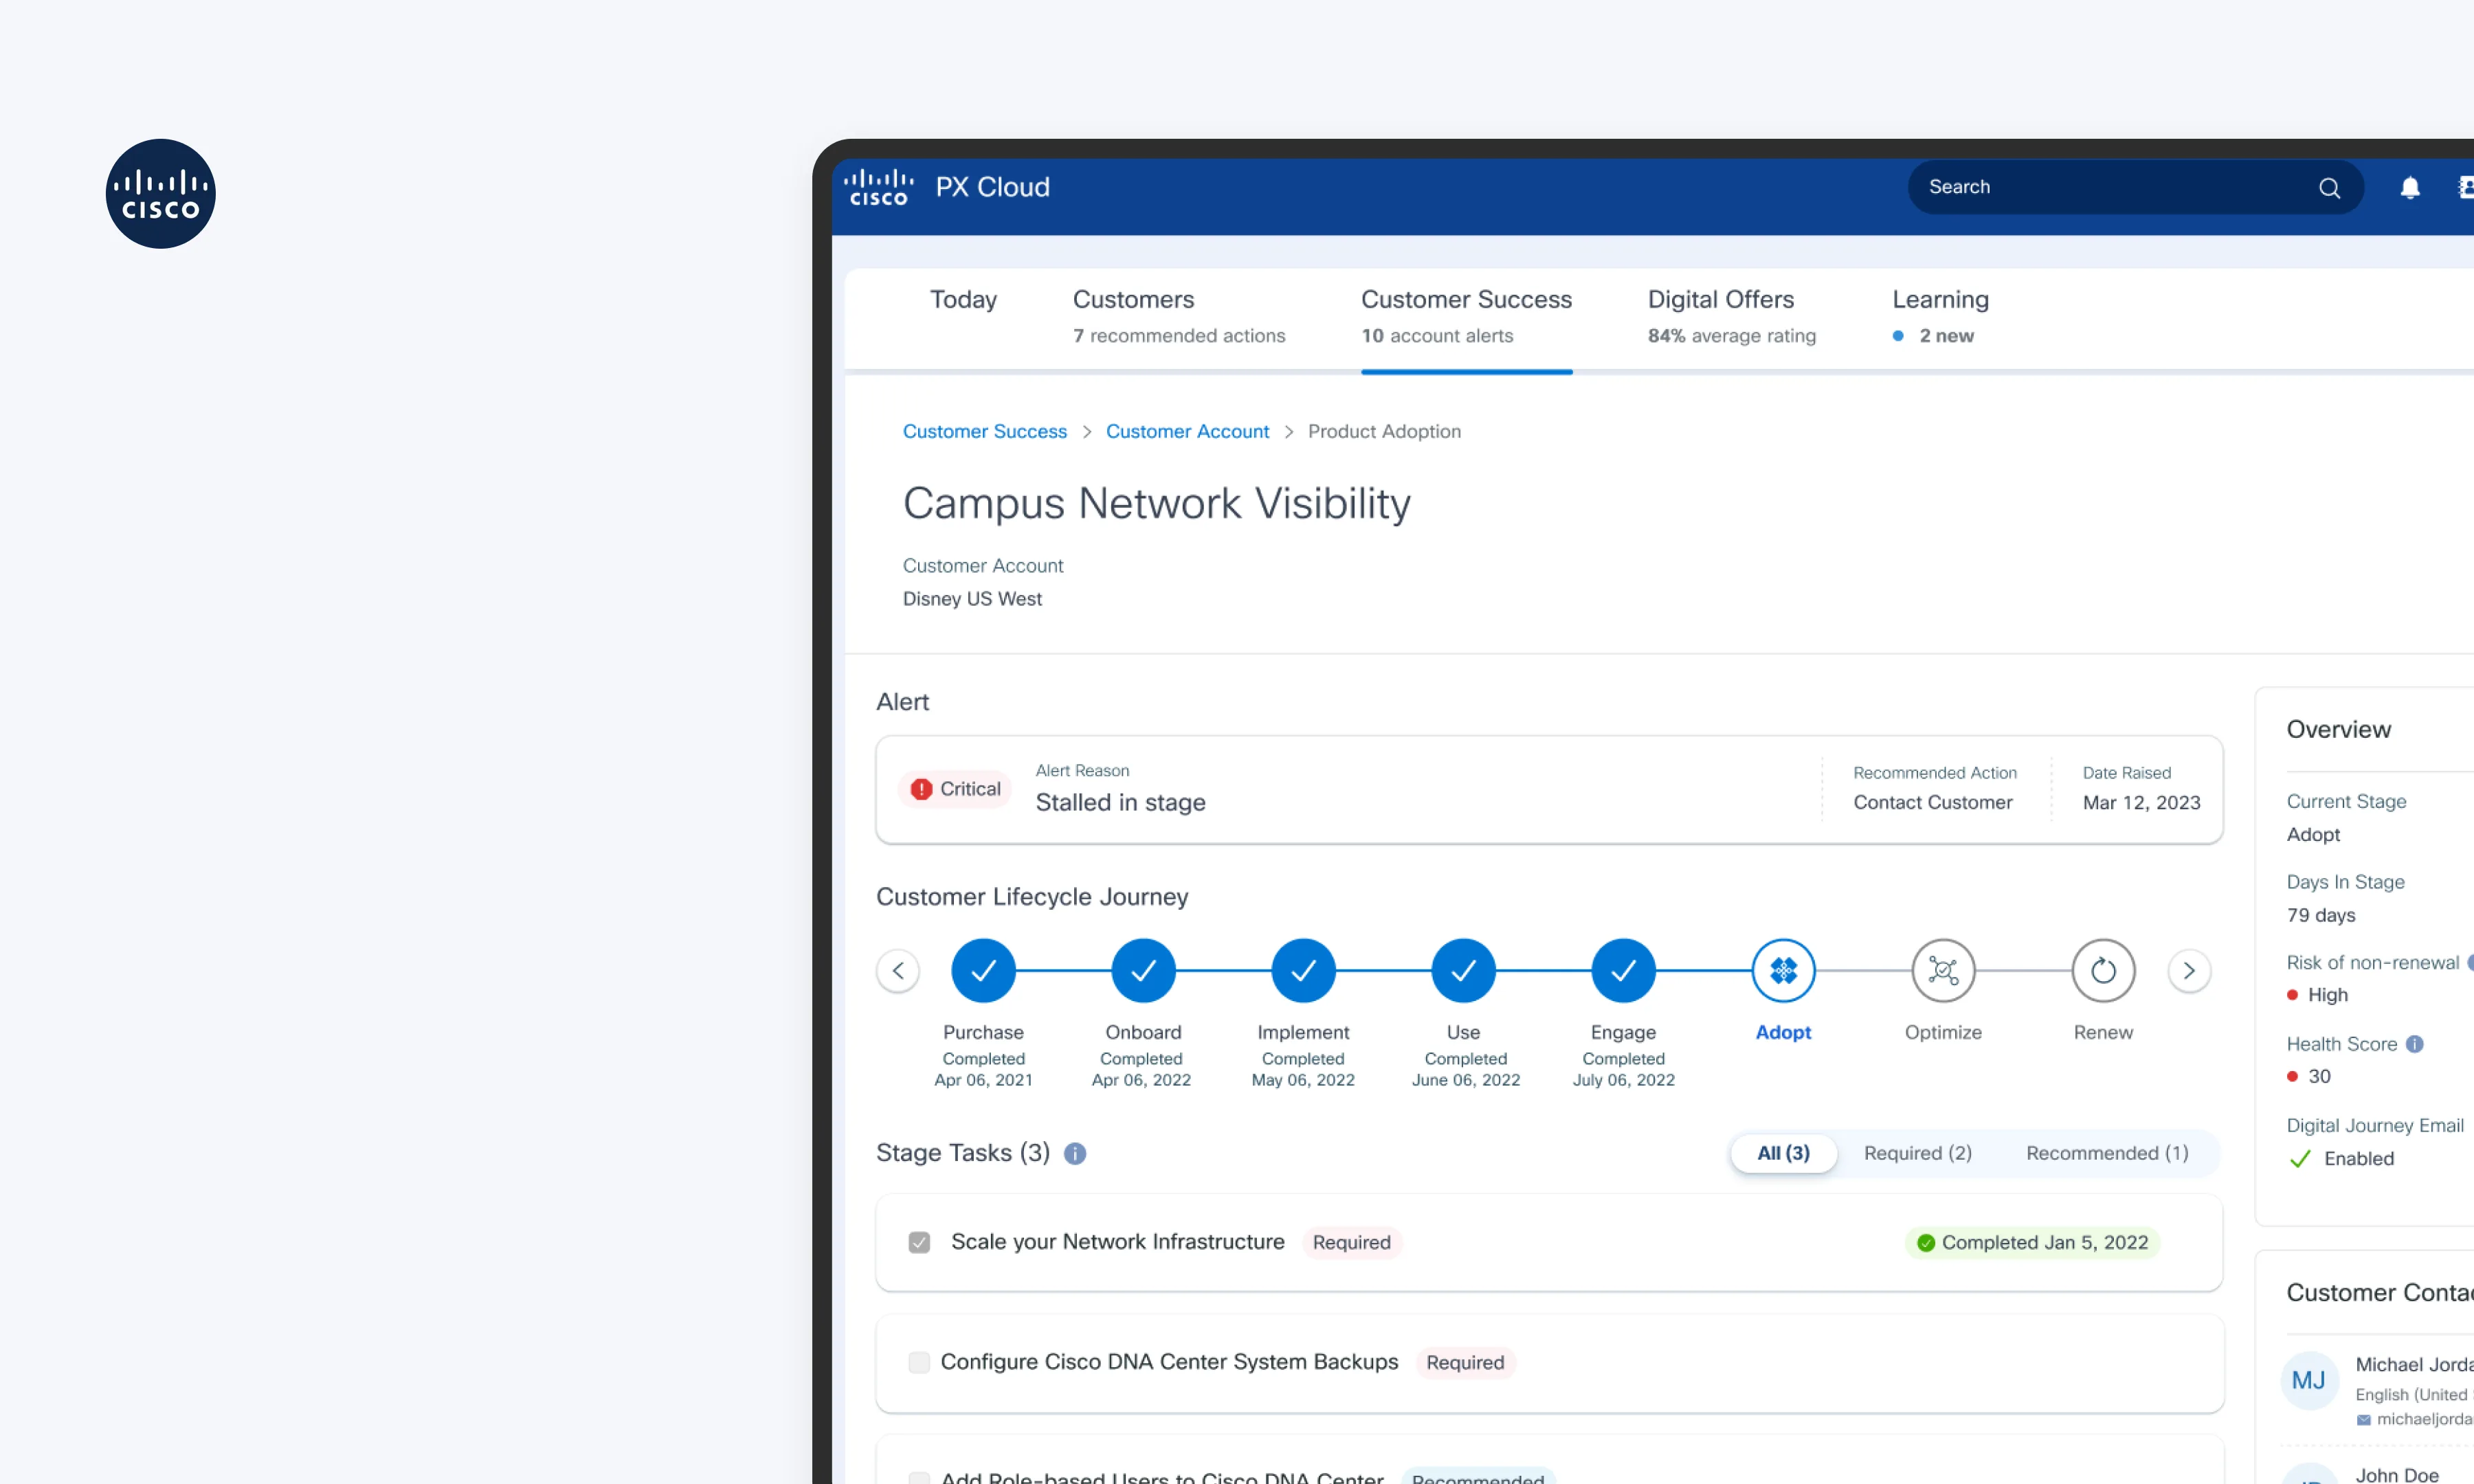Click the Cisco logo in PX Cloud header
The width and height of the screenshot is (2474, 1484).
click(878, 187)
